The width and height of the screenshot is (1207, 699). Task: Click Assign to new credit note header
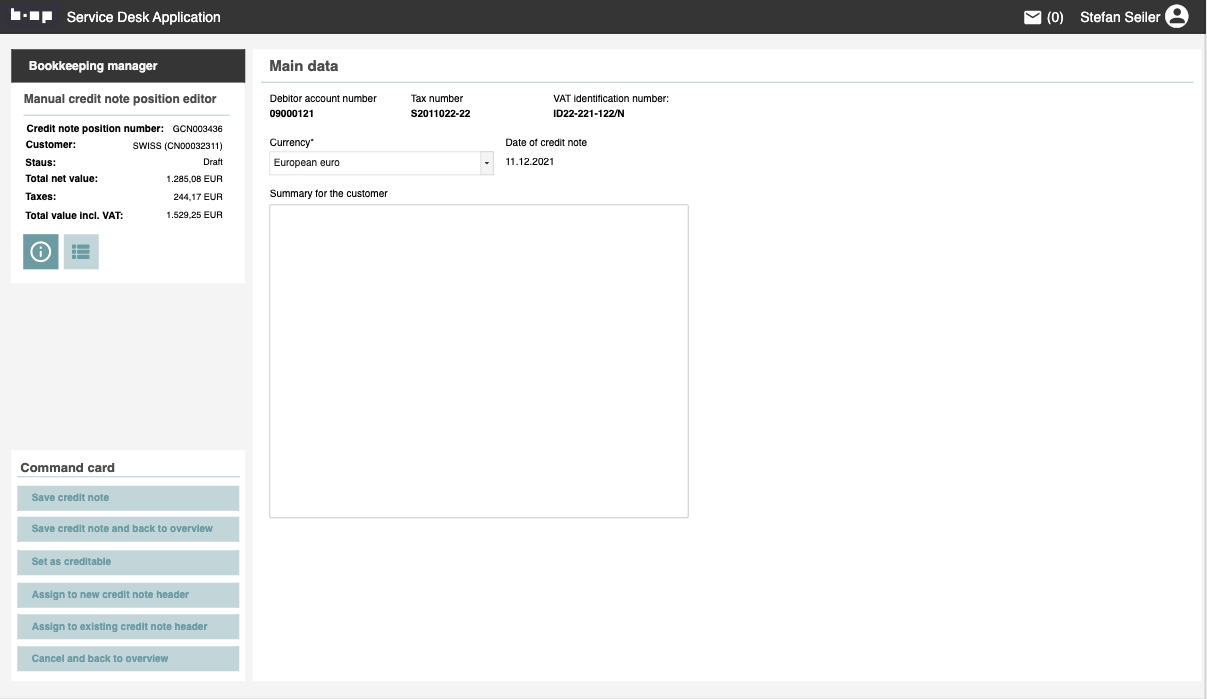(128, 595)
